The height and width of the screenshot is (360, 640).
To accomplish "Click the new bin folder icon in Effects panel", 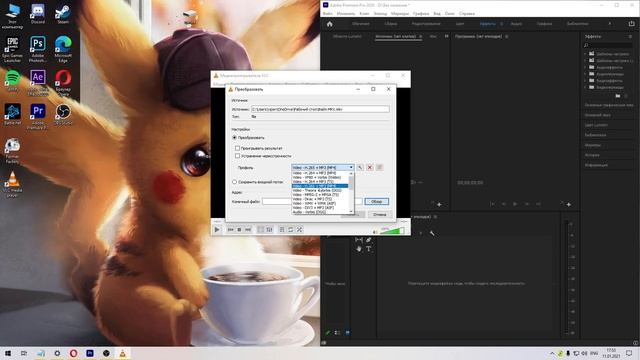I will (x=618, y=96).
